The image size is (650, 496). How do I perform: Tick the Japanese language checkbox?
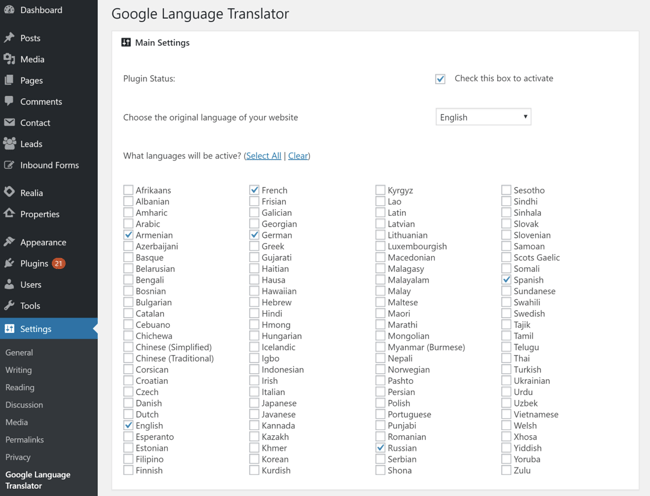click(255, 403)
